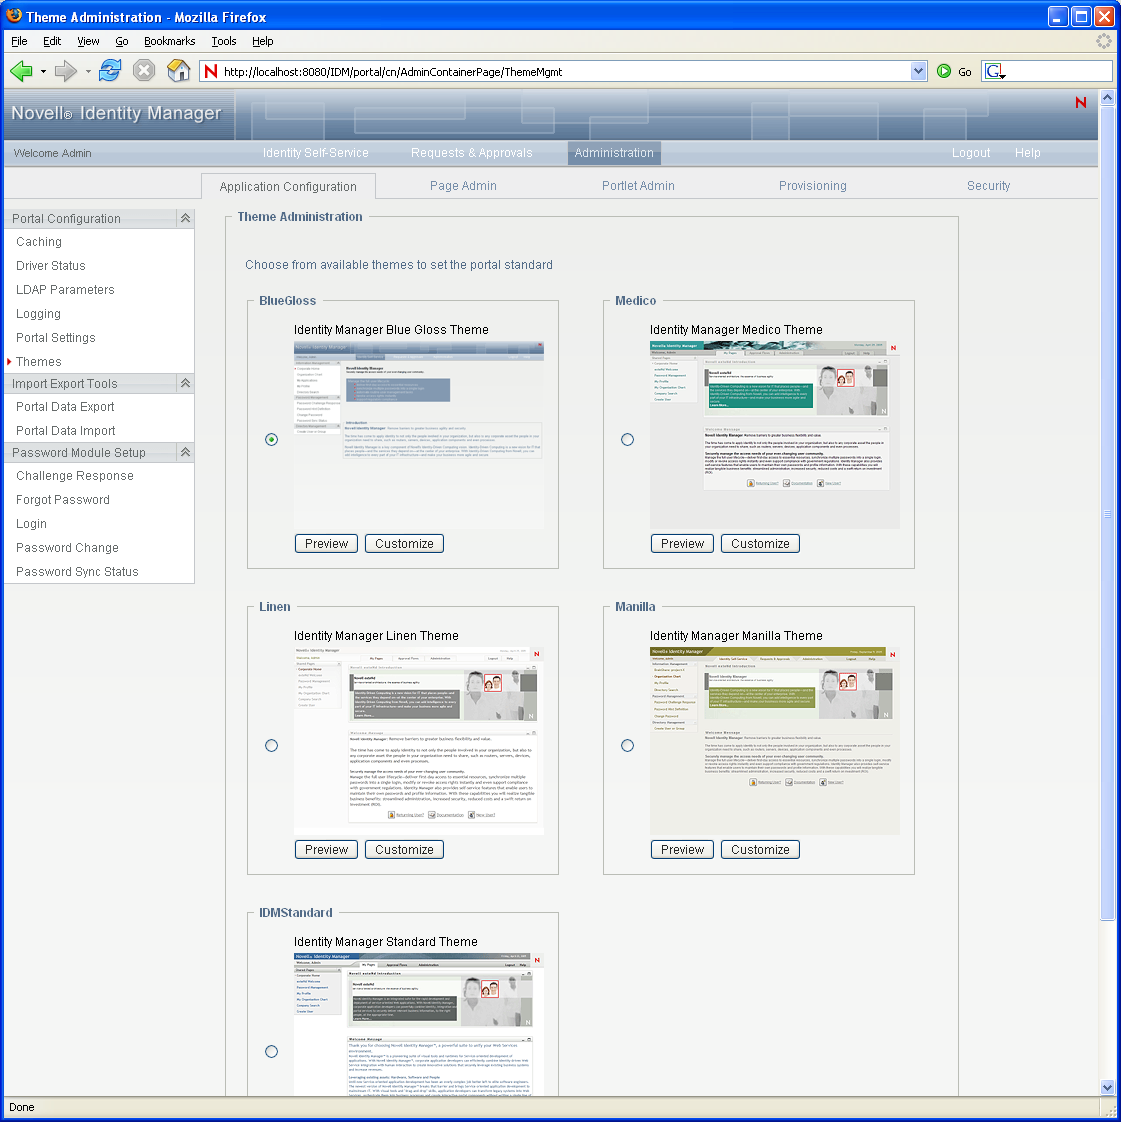Open the Edit menu
The width and height of the screenshot is (1121, 1122).
pos(52,41)
